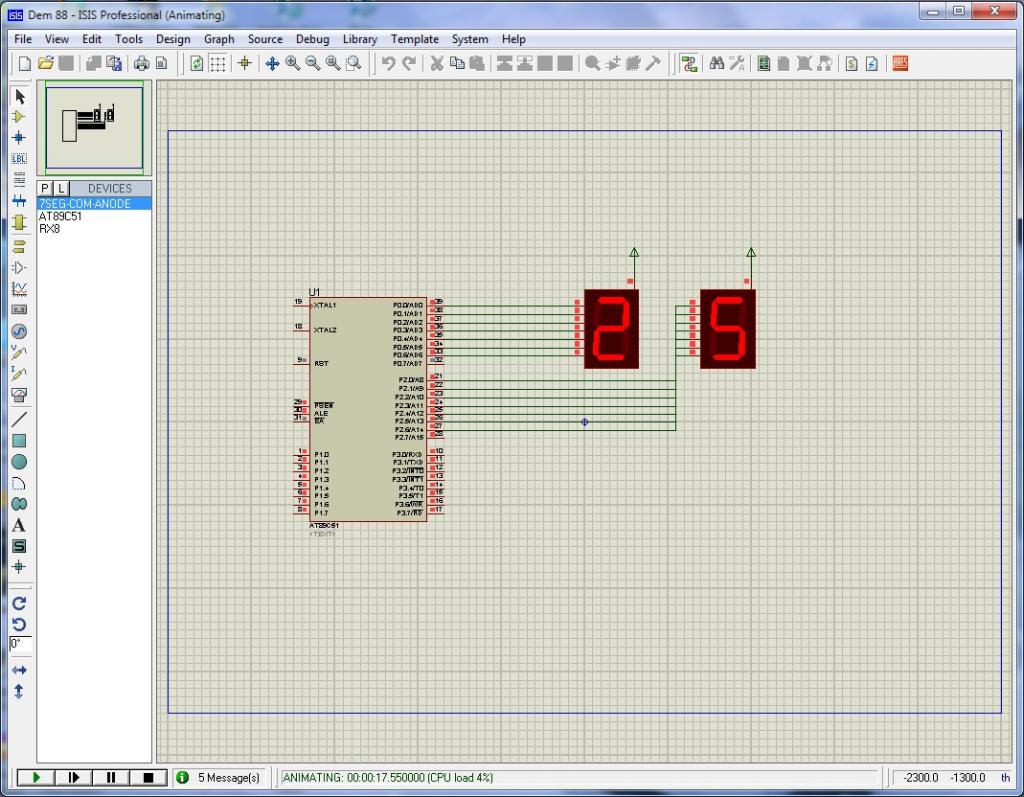1024x797 pixels.
Task: Toggle the grid display button
Action: pos(217,63)
